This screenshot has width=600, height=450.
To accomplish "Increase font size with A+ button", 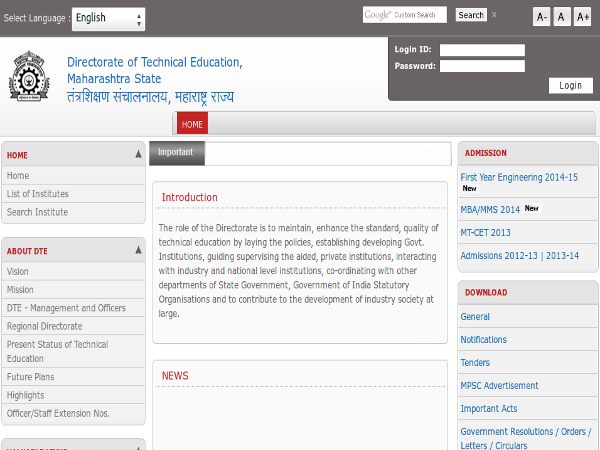I will [582, 17].
